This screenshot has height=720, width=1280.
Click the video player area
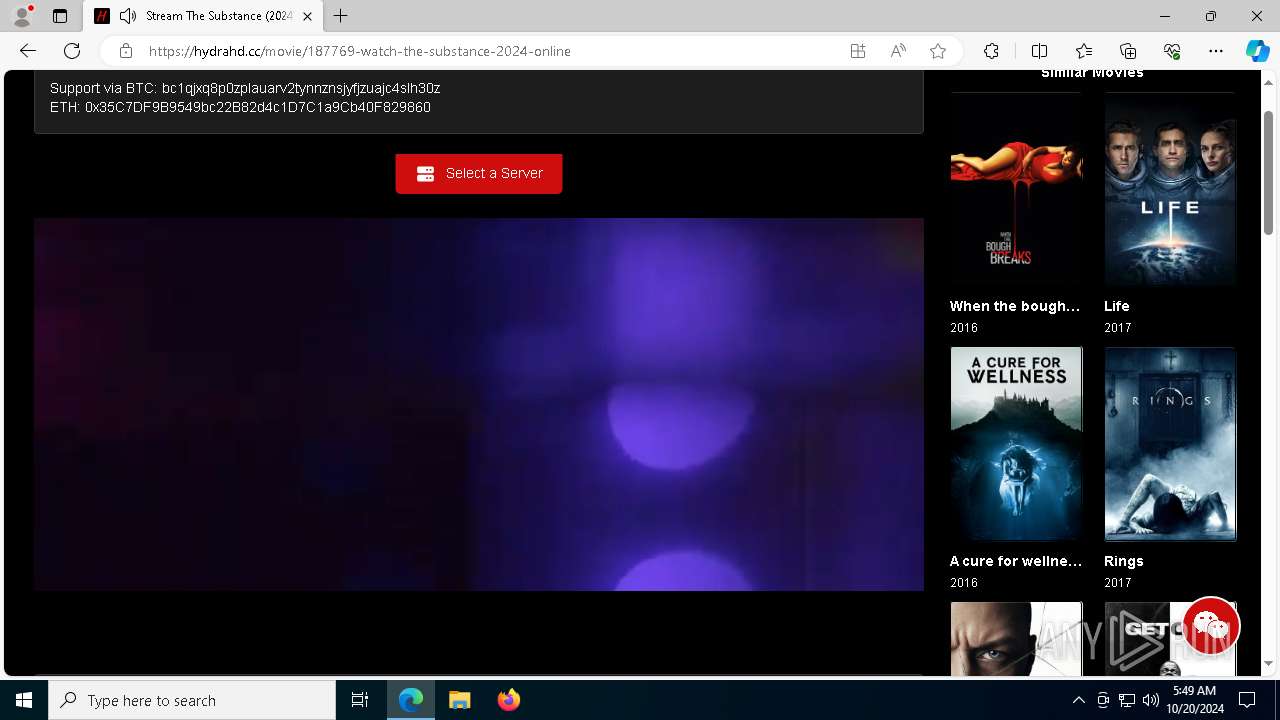[479, 404]
